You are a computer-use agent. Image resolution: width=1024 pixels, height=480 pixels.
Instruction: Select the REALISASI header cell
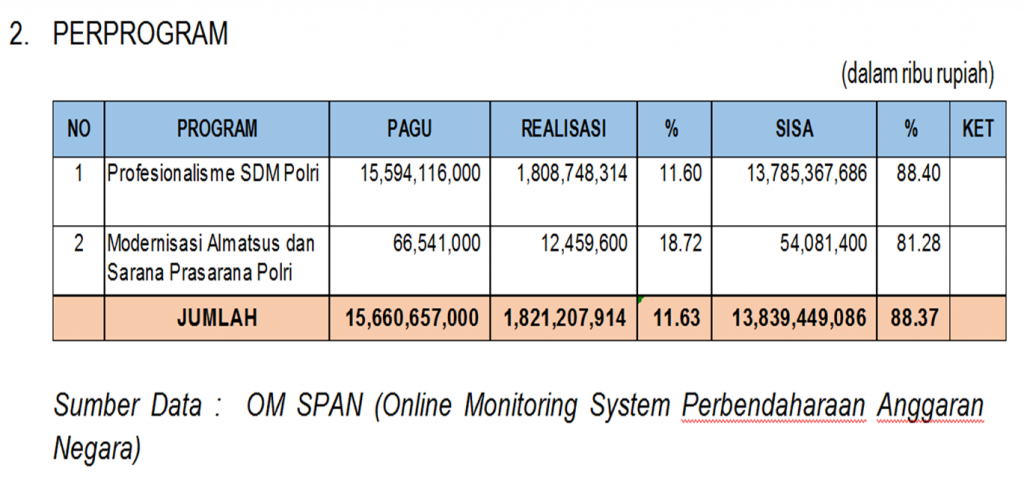pyautogui.click(x=563, y=129)
